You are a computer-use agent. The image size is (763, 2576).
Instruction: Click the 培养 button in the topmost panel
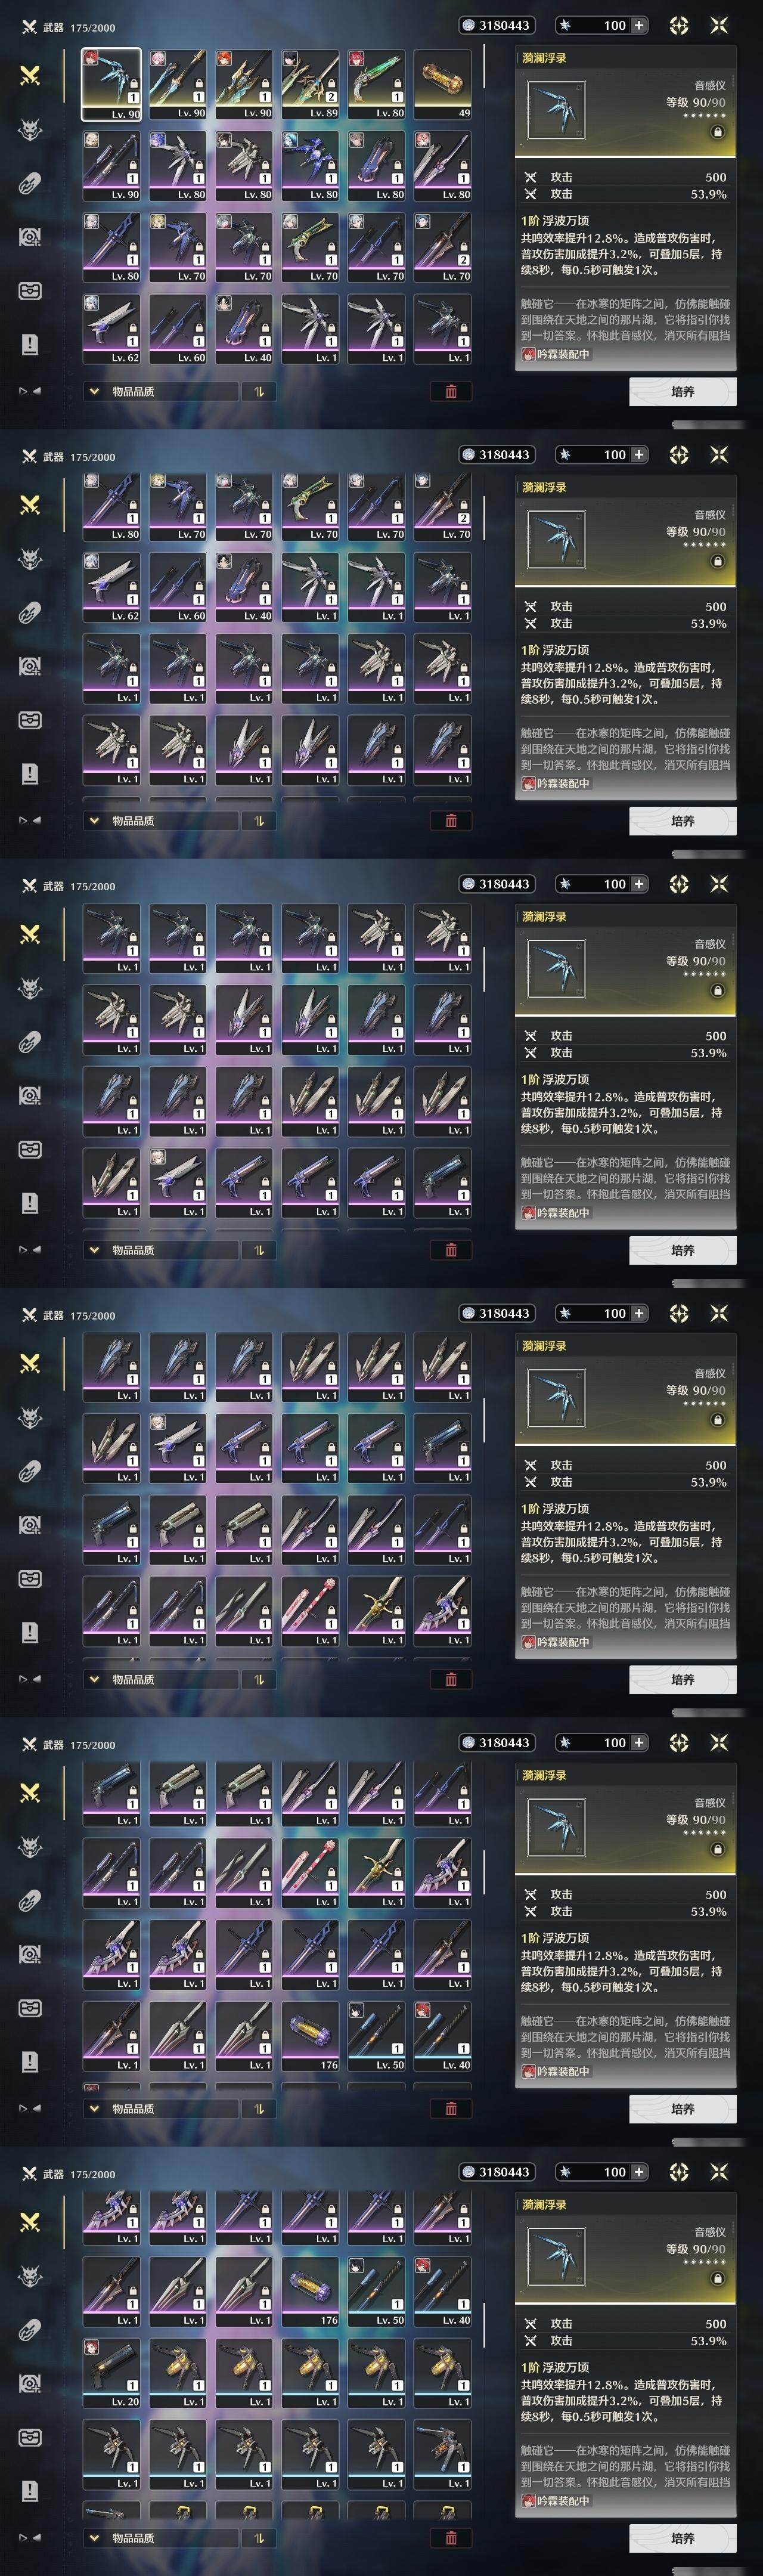pyautogui.click(x=683, y=391)
